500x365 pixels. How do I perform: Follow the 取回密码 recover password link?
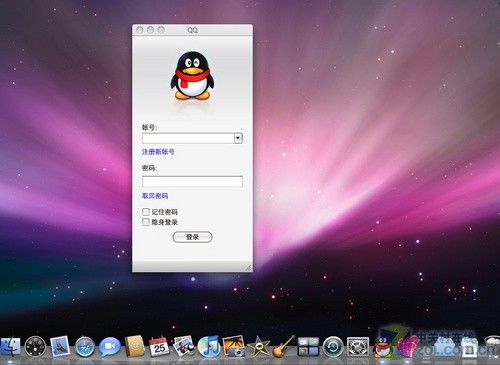[x=155, y=196]
